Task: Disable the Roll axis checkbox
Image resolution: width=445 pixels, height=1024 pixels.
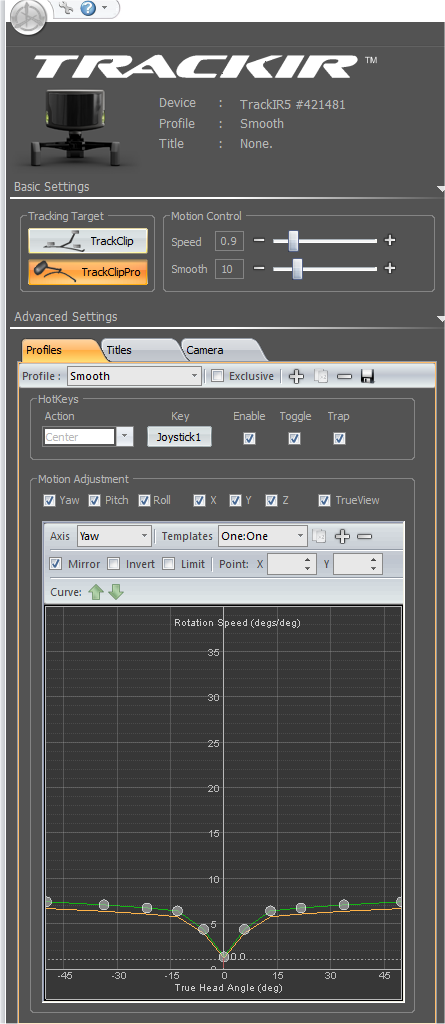Action: 144,501
